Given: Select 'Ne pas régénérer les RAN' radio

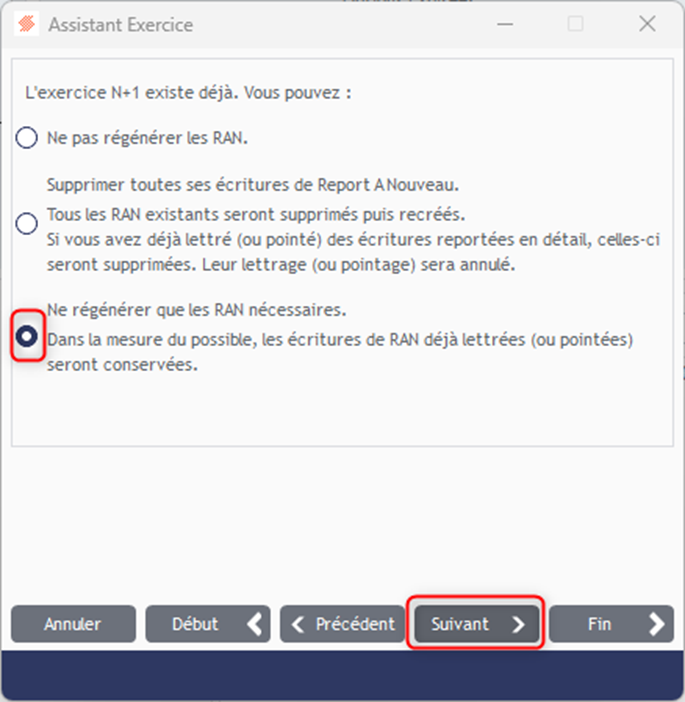Looking at the screenshot, I should pyautogui.click(x=26, y=137).
